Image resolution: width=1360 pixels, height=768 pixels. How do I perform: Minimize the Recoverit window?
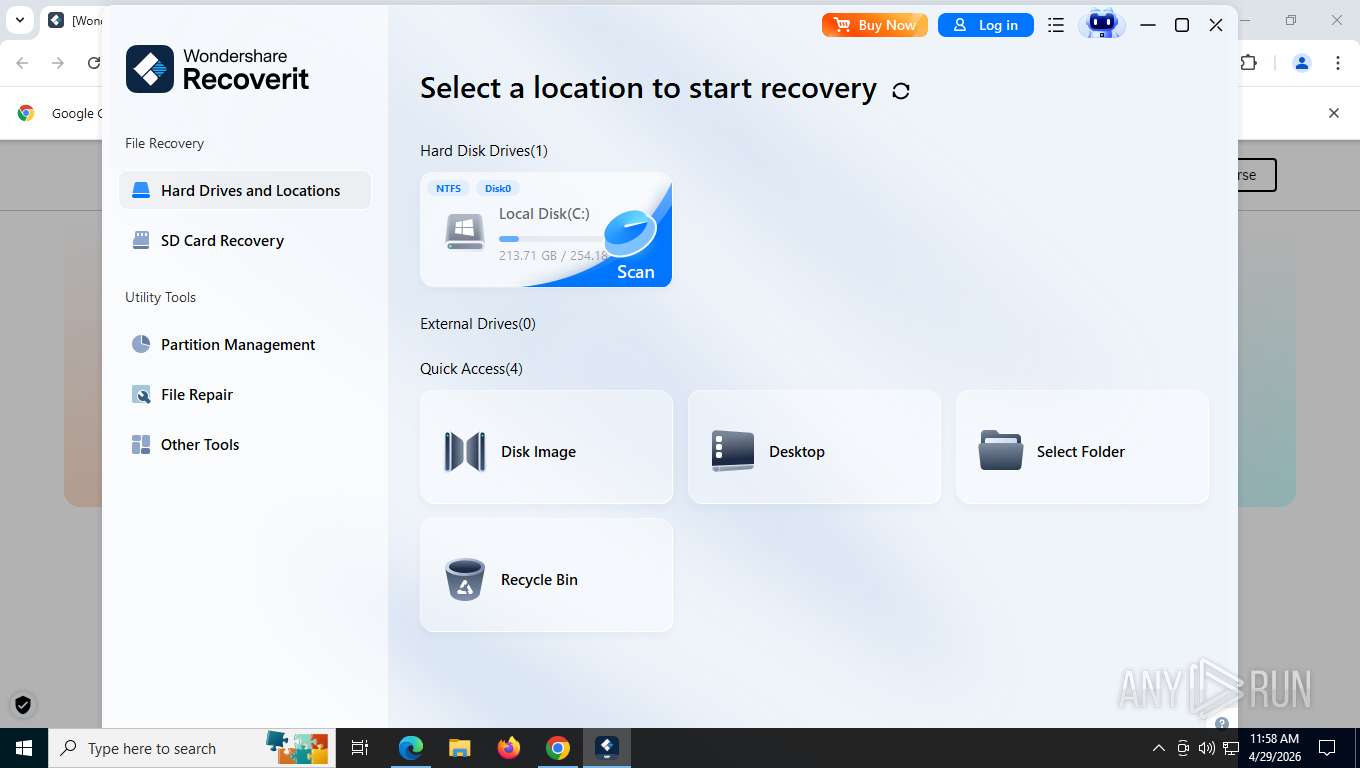click(x=1148, y=25)
